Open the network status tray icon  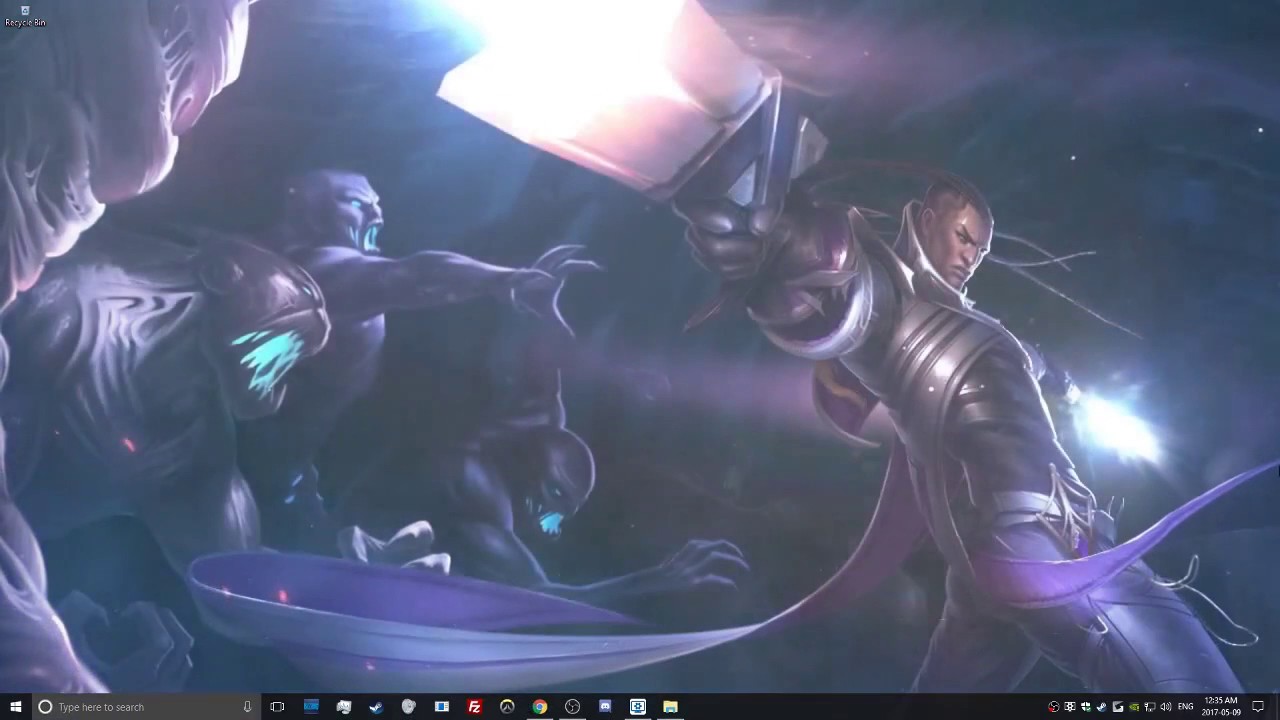(1150, 707)
